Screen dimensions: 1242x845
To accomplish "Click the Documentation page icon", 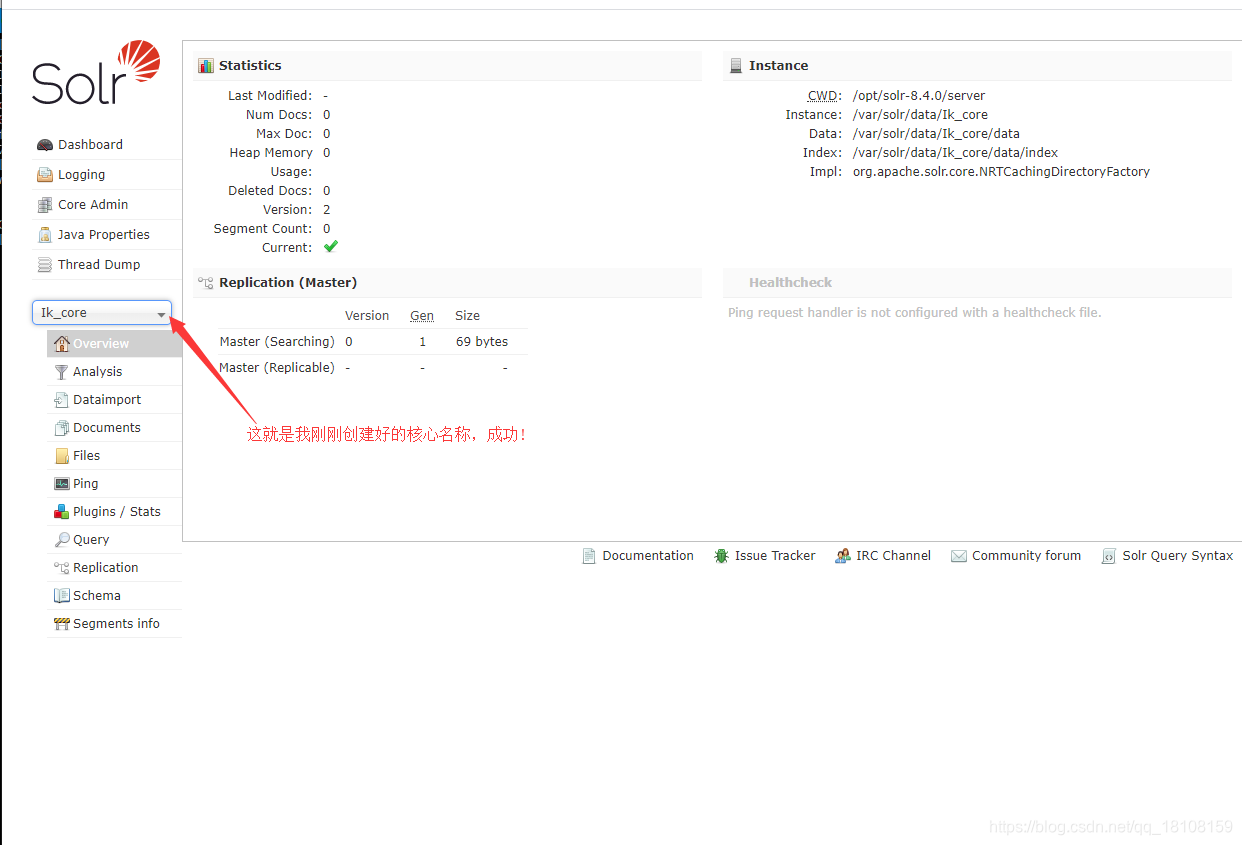I will [x=589, y=556].
